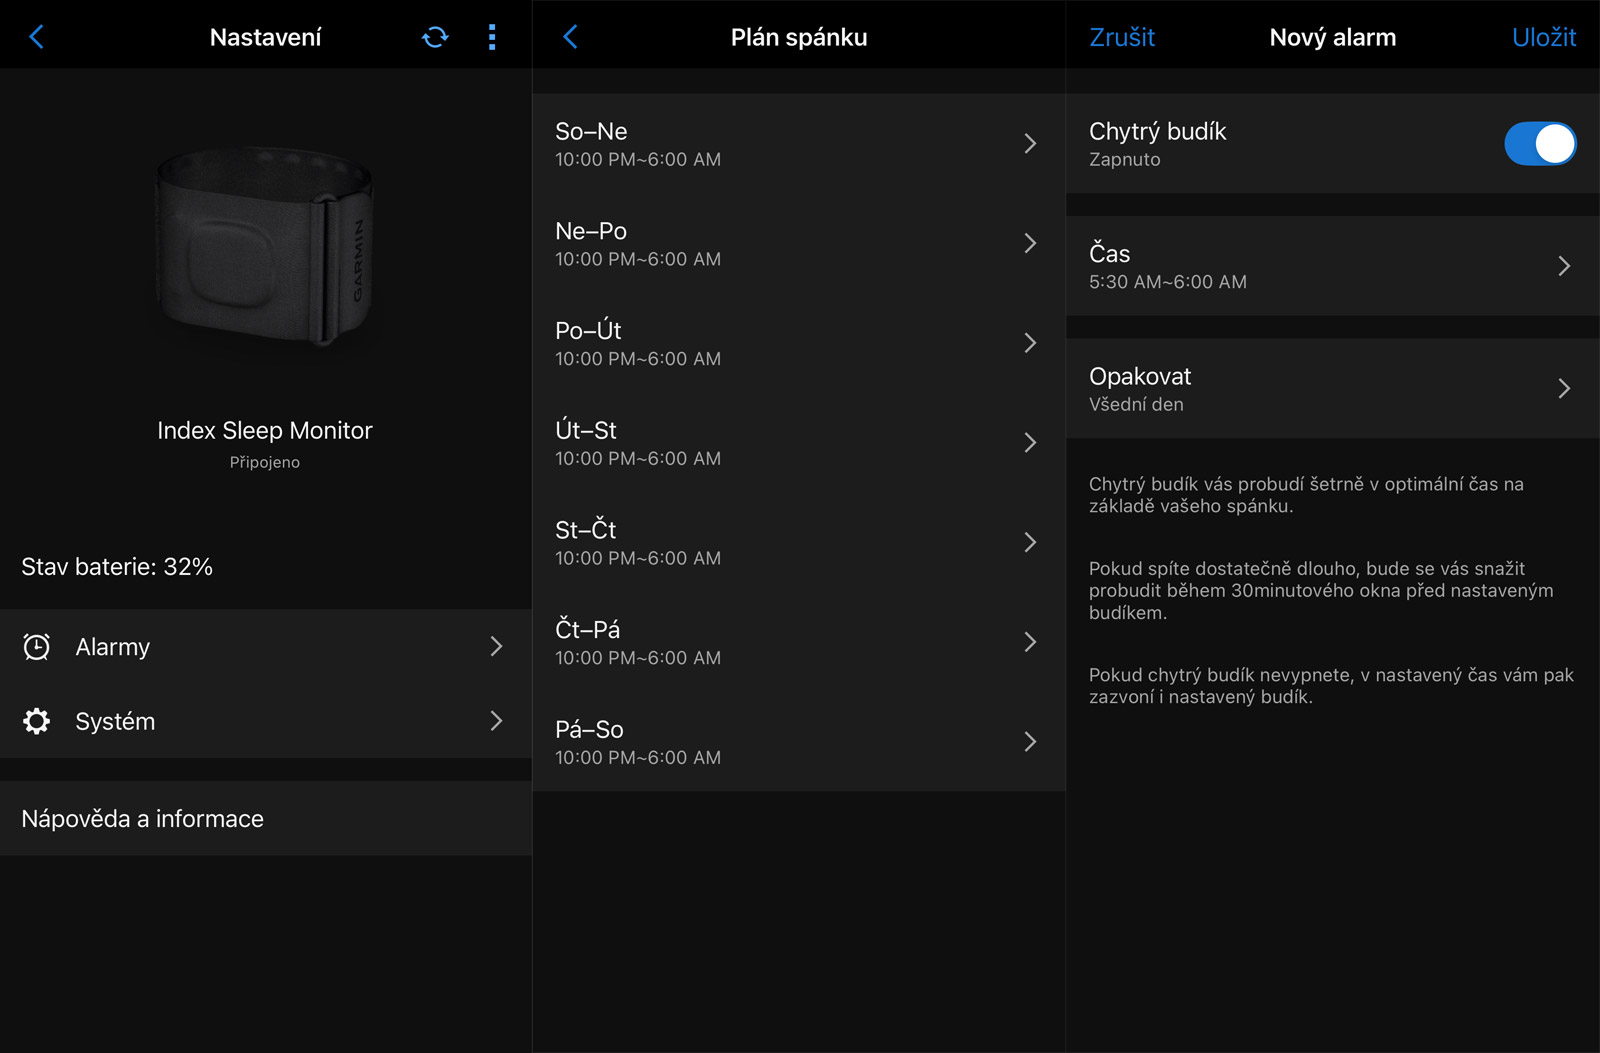Open the So–Ne sleep schedule chevron
This screenshot has width=1600, height=1053.
(x=1030, y=144)
